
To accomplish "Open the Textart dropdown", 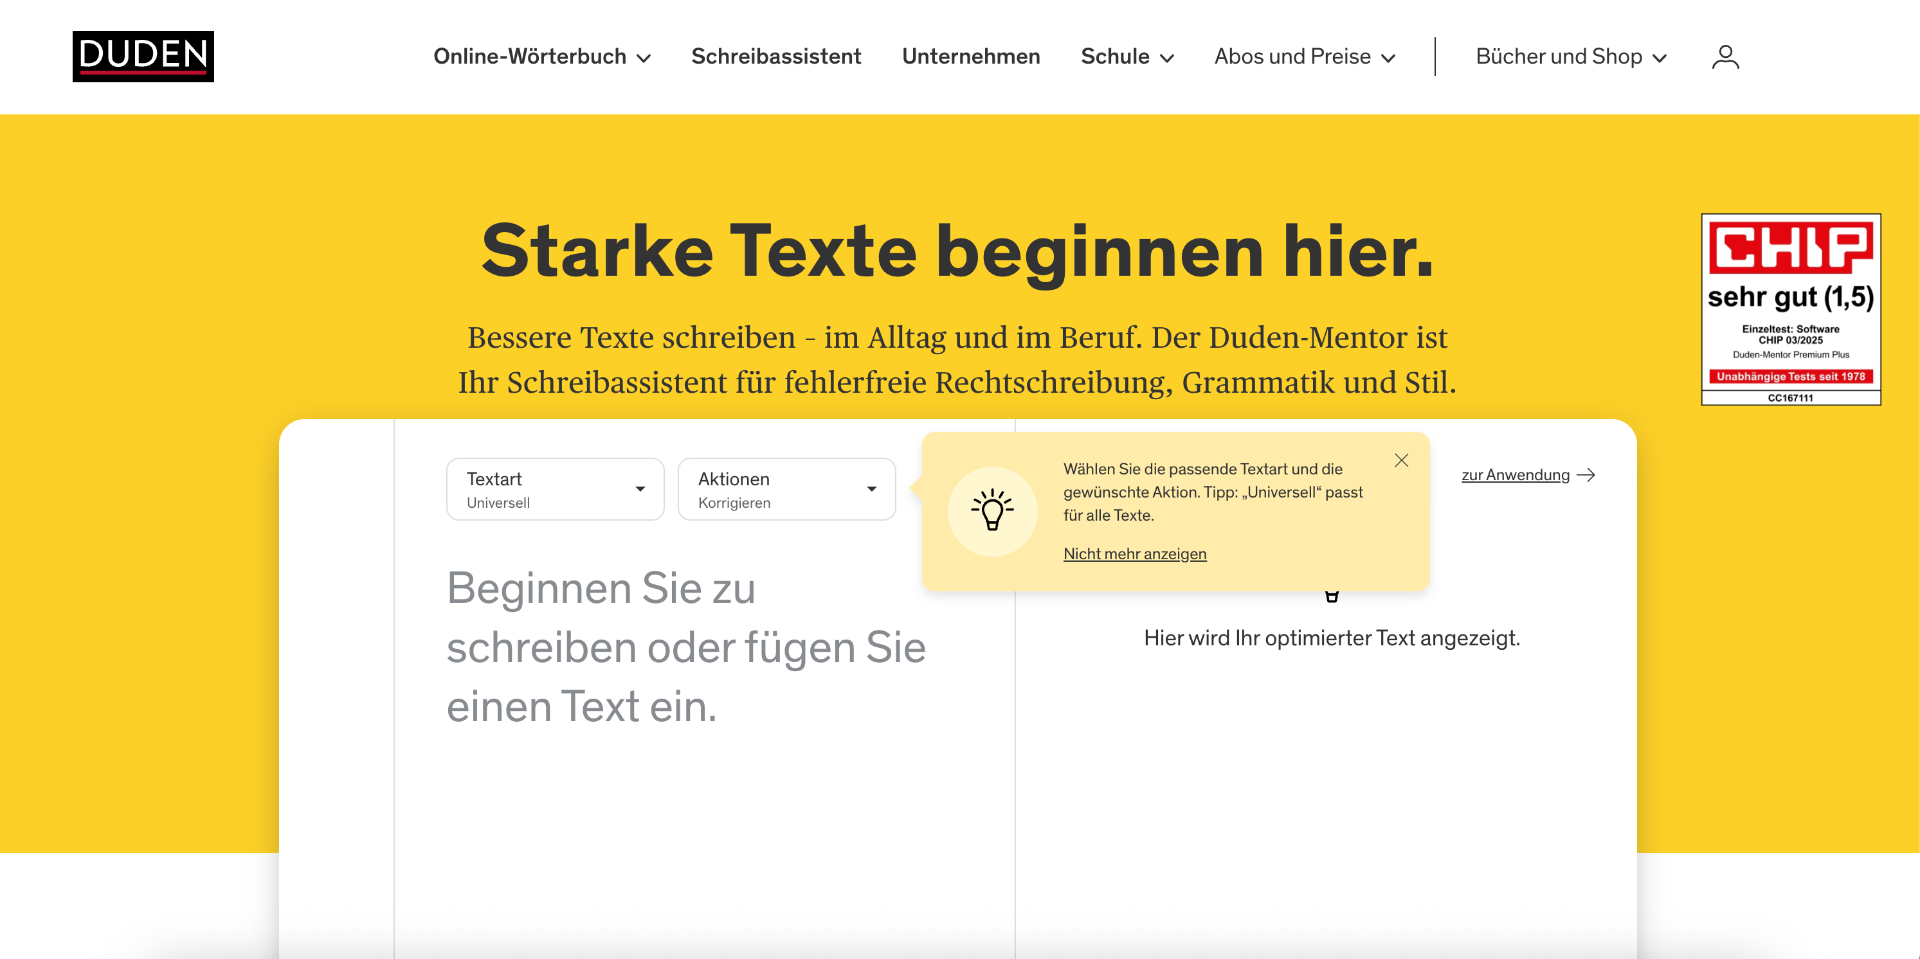I will coord(555,489).
